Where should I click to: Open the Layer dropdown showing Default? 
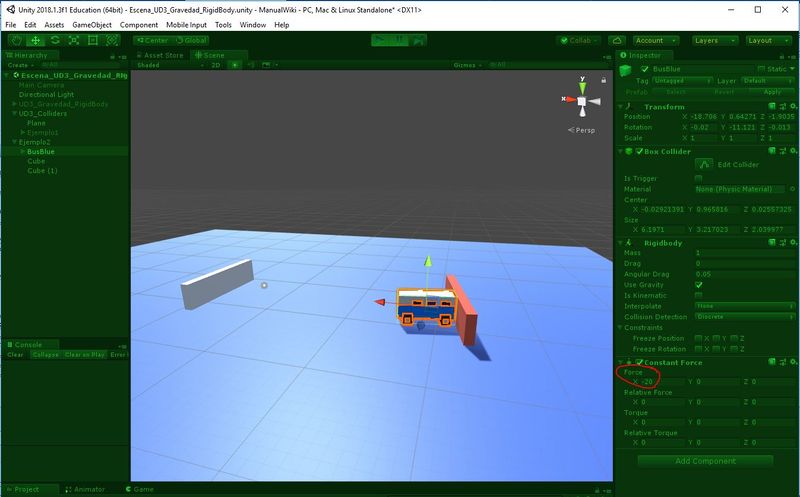coord(767,81)
